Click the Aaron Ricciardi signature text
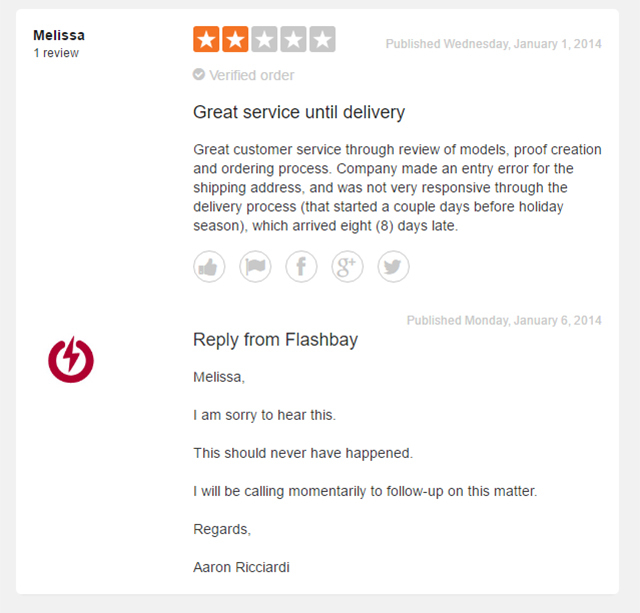The width and height of the screenshot is (640, 613). click(241, 567)
